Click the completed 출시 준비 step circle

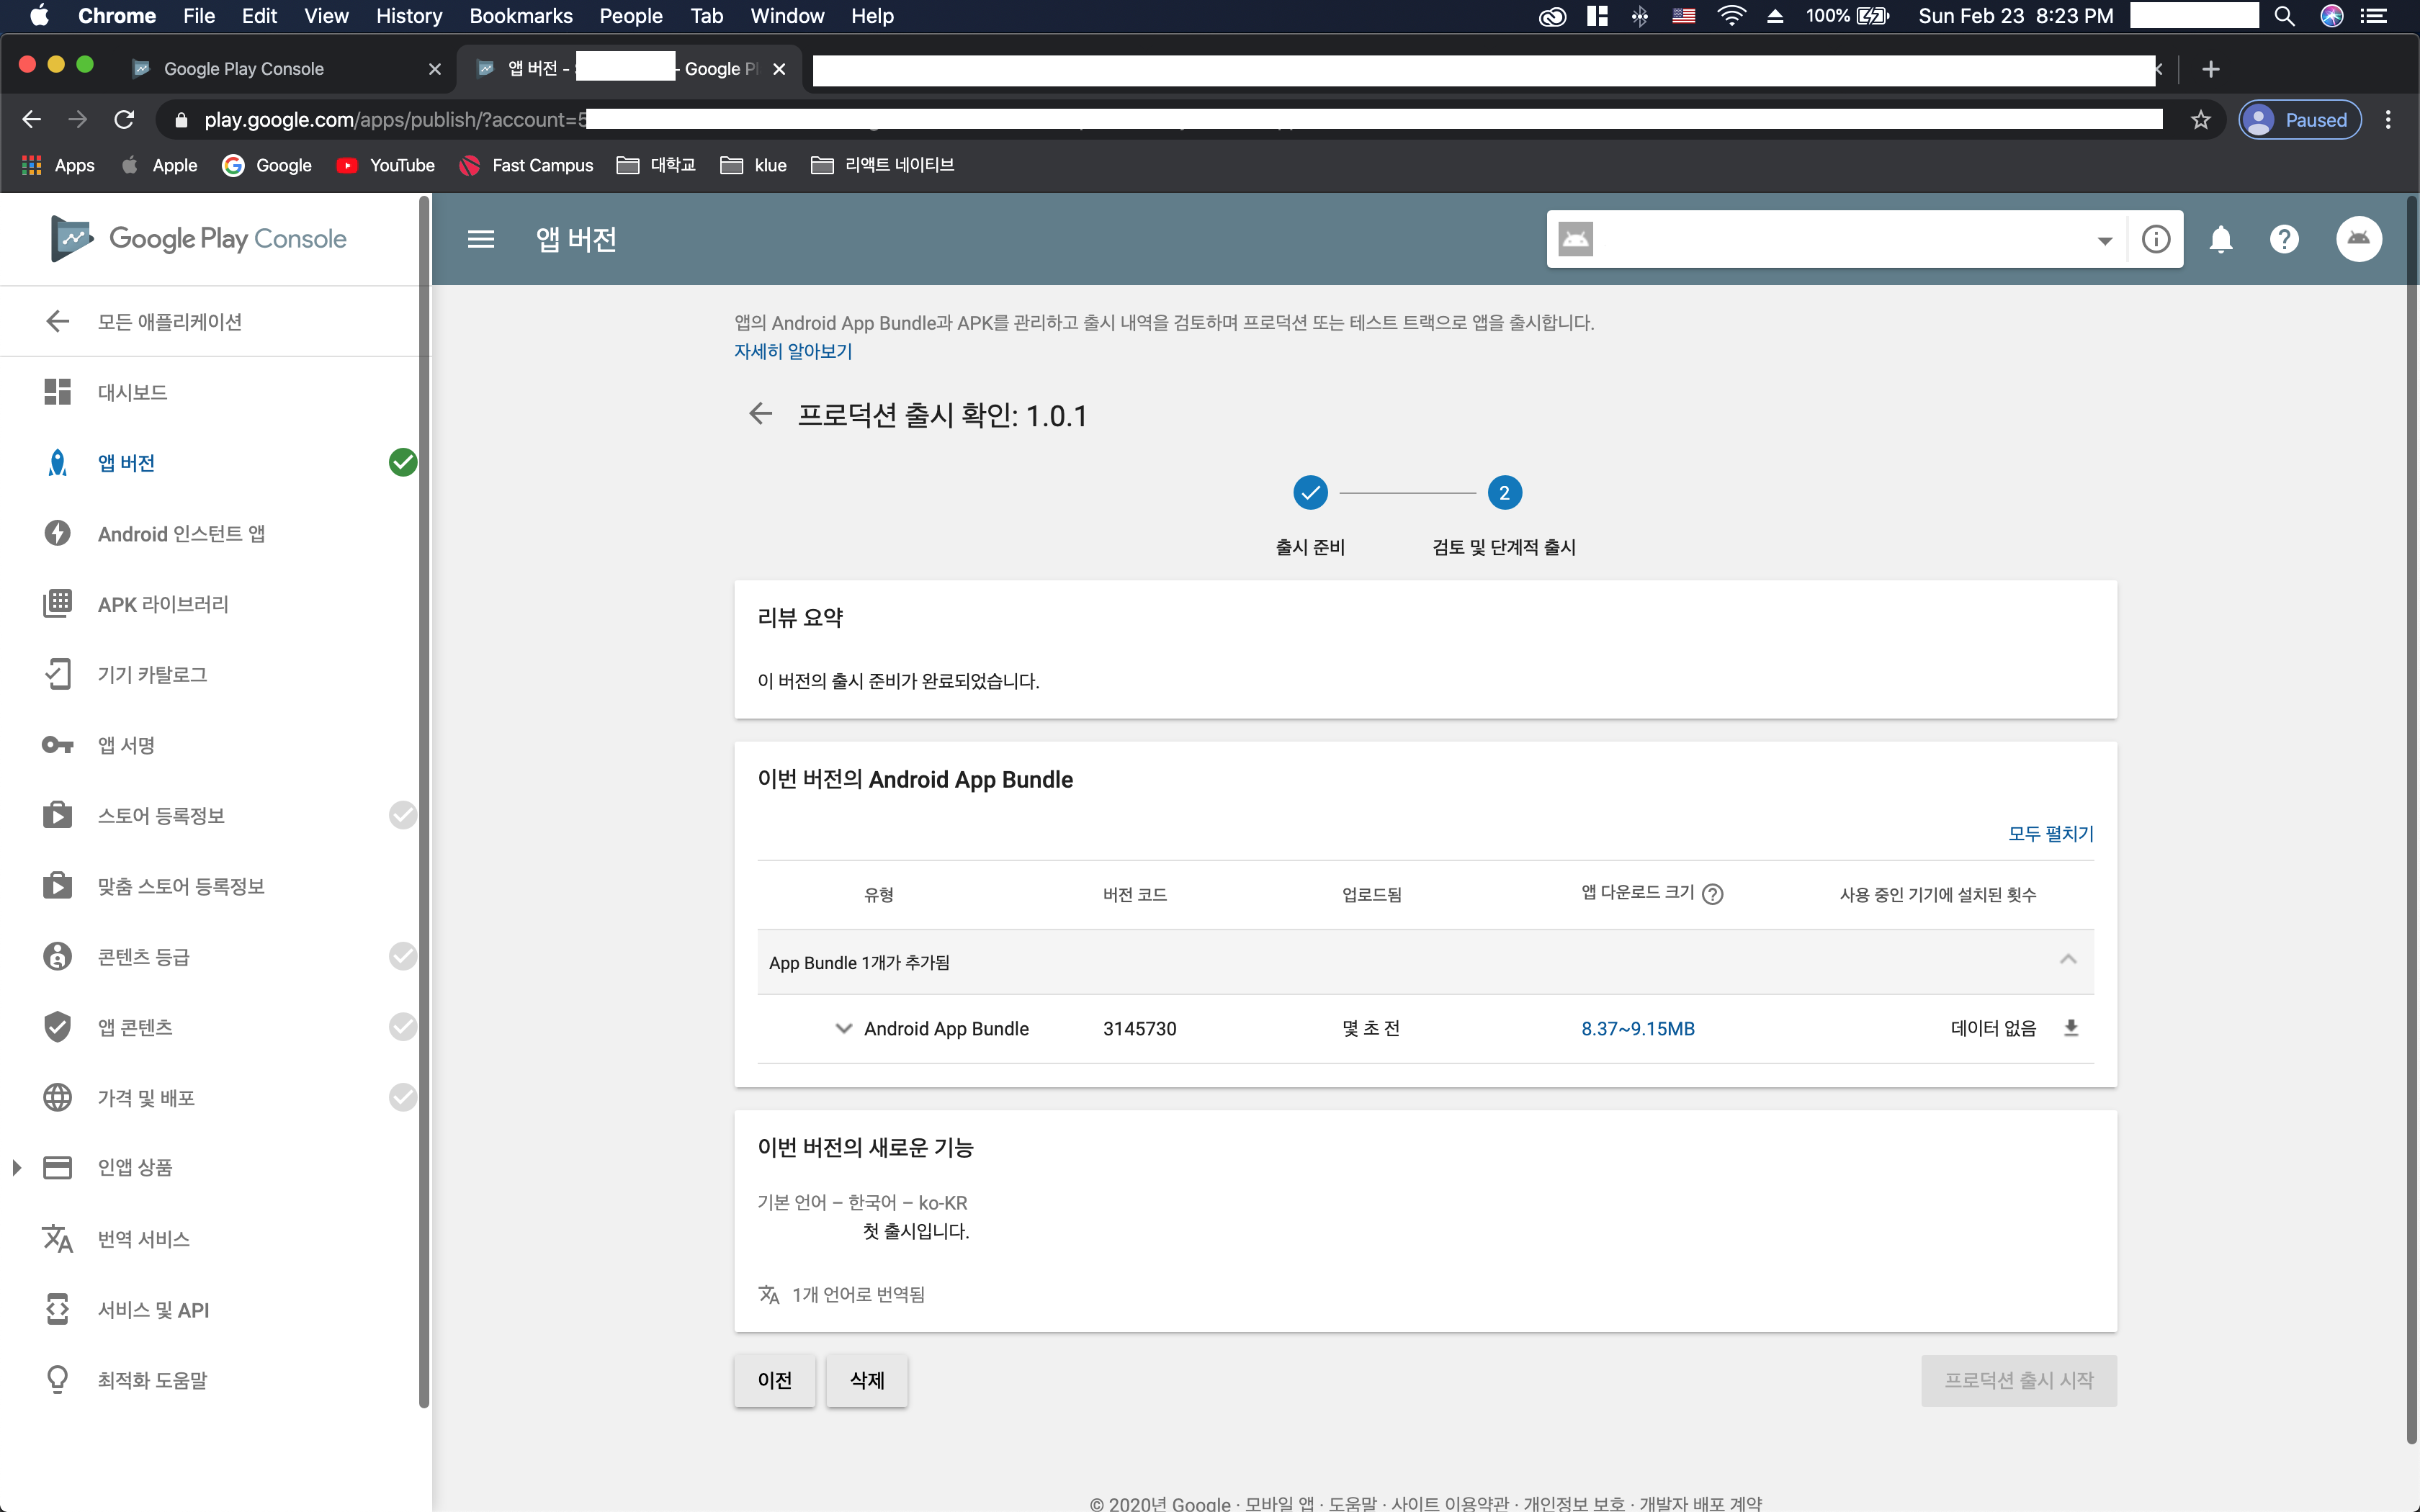click(x=1310, y=493)
